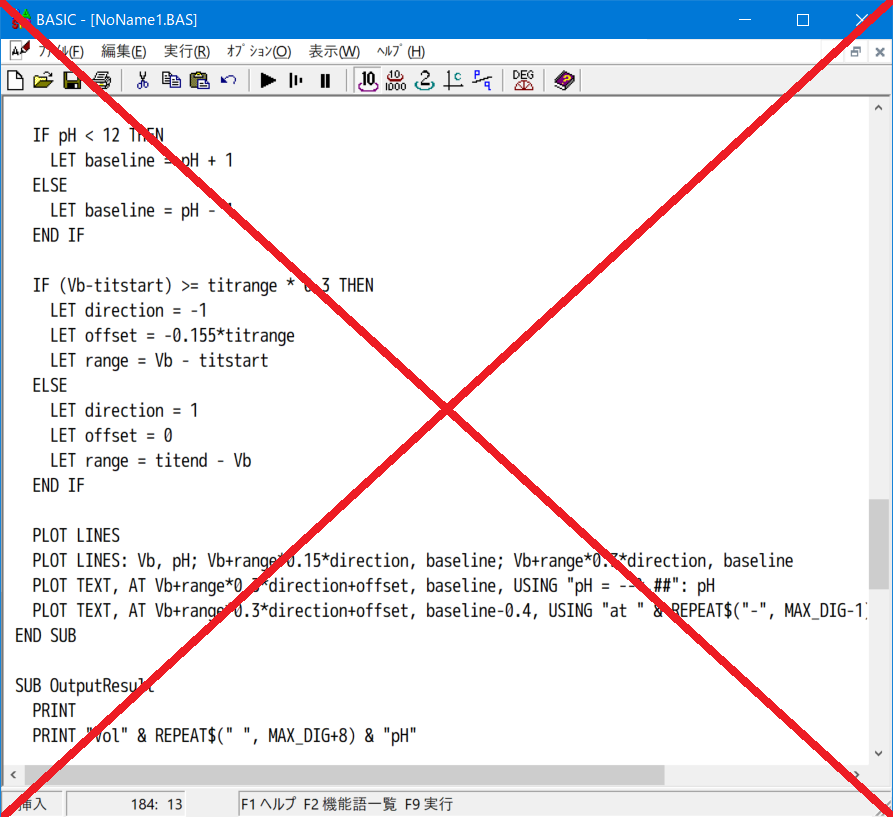Paste from clipboard with the paste icon
Viewport: 893px width, 817px height.
pyautogui.click(x=199, y=81)
